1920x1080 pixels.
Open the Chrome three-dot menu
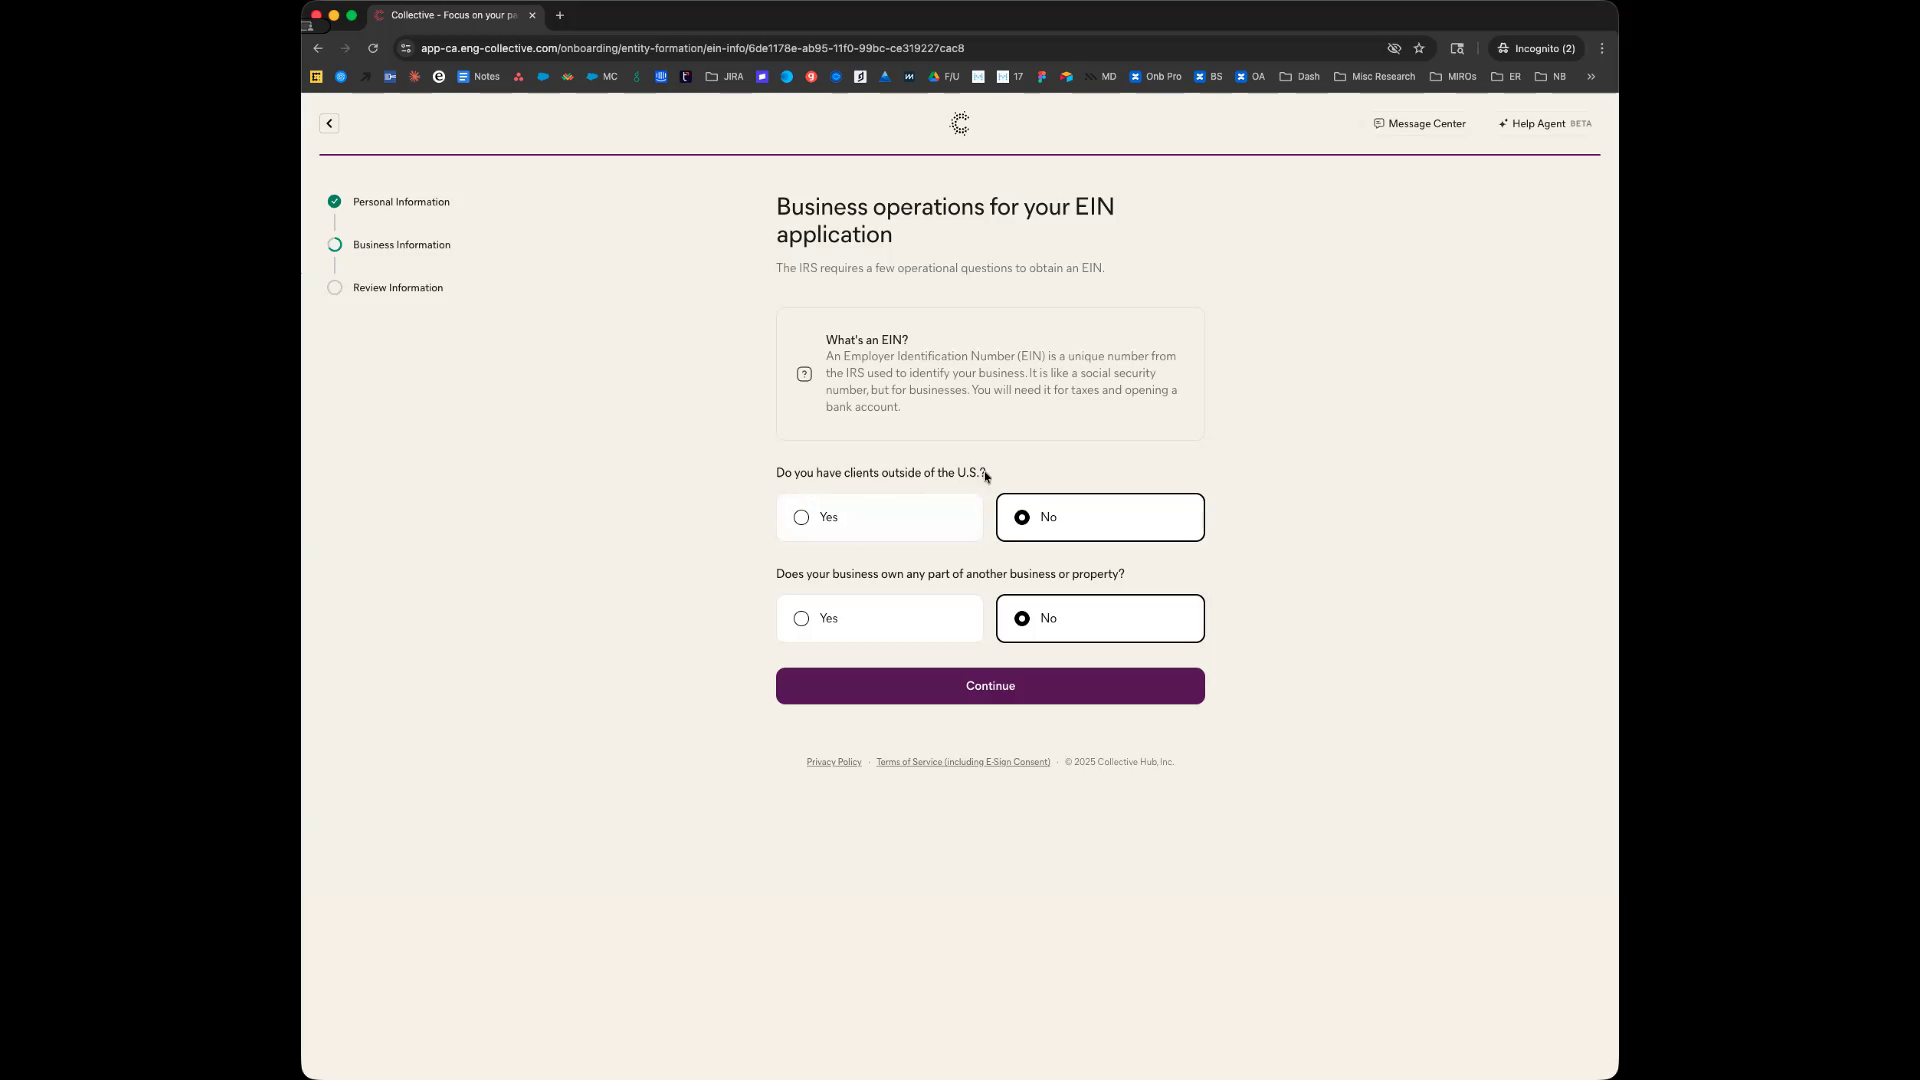pyautogui.click(x=1602, y=48)
